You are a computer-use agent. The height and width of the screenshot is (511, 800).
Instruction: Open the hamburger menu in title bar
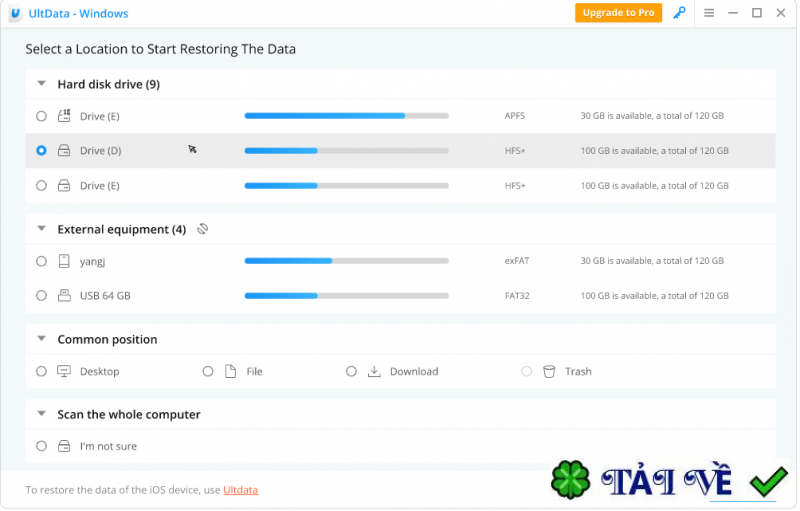[709, 13]
